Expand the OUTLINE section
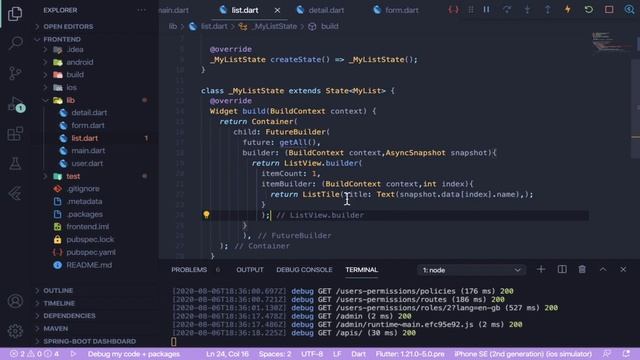This screenshot has height=360, width=640. [58, 291]
